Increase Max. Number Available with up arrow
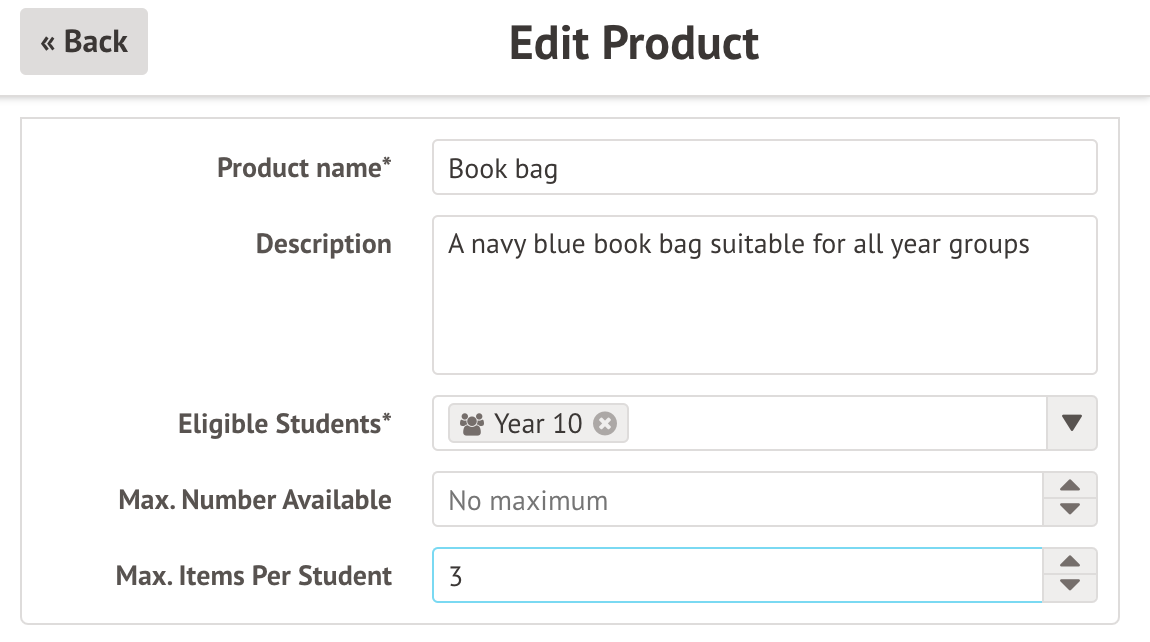 tap(1070, 487)
